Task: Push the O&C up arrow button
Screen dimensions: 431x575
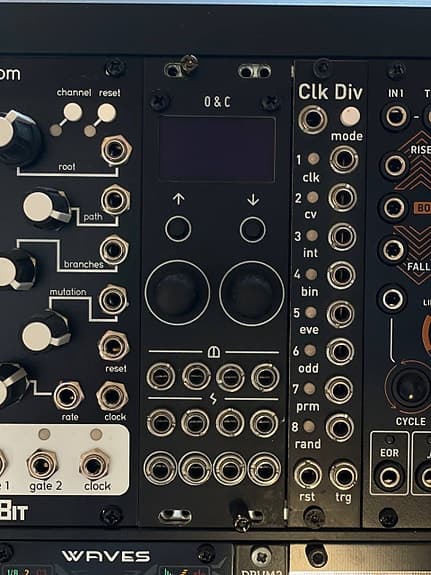Action: click(178, 229)
